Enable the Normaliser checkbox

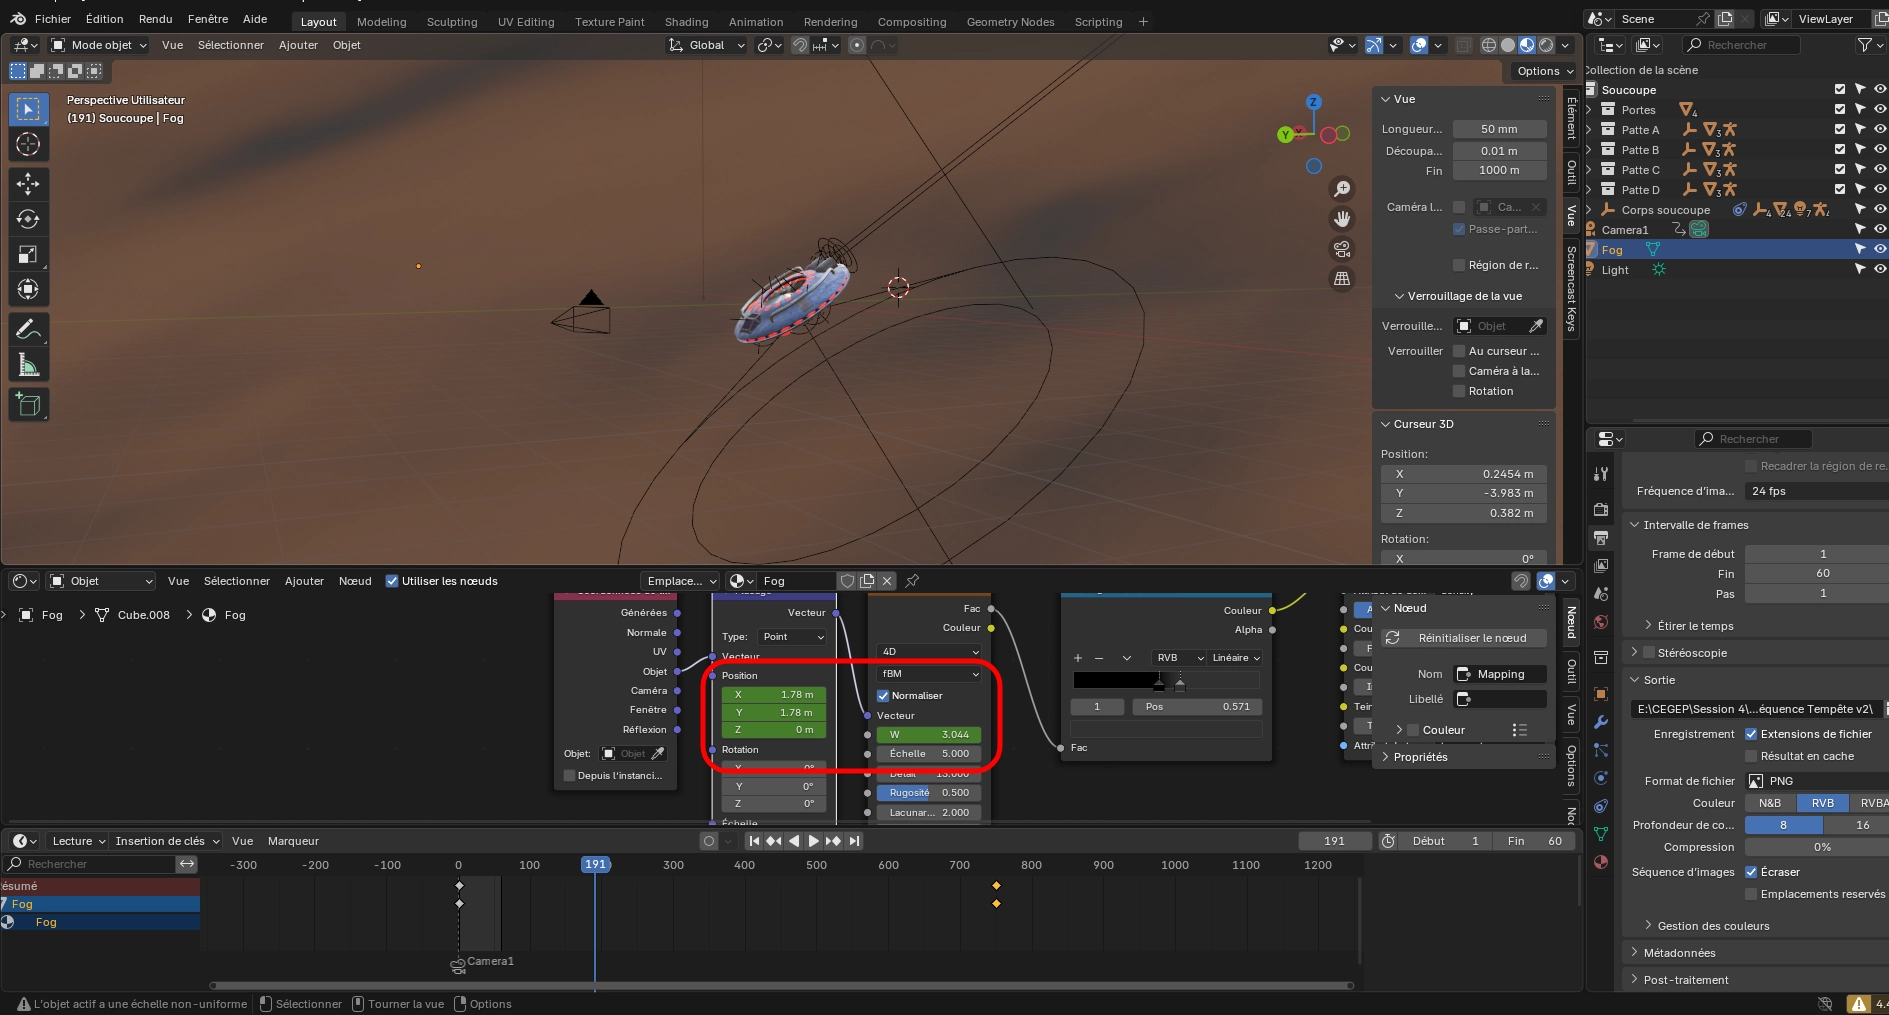(x=883, y=696)
